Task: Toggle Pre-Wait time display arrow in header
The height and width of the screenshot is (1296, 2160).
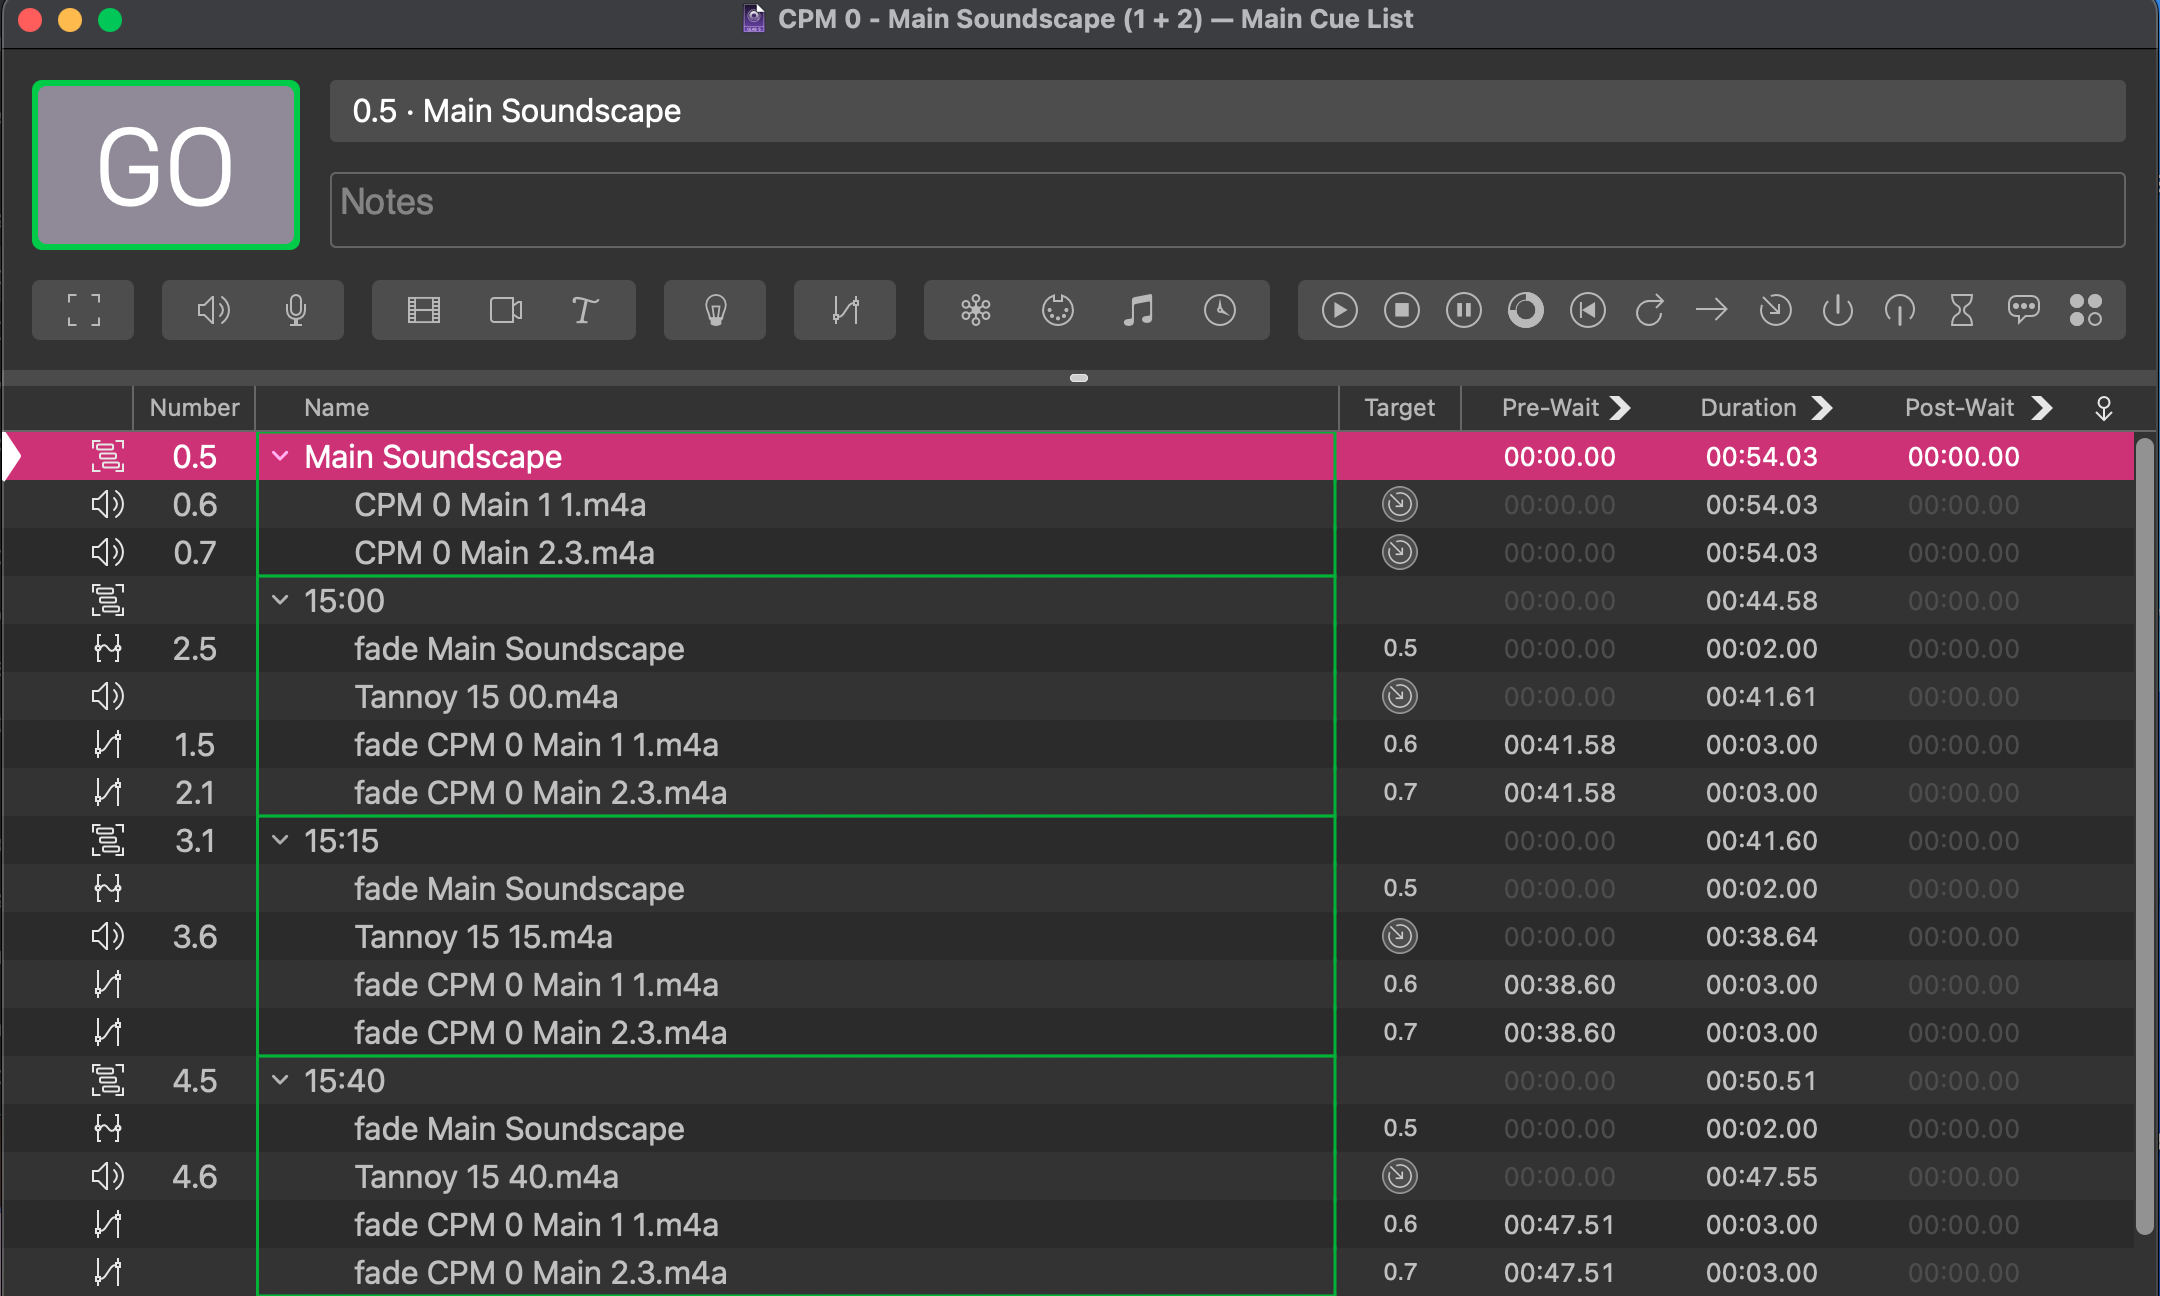Action: (x=1621, y=408)
